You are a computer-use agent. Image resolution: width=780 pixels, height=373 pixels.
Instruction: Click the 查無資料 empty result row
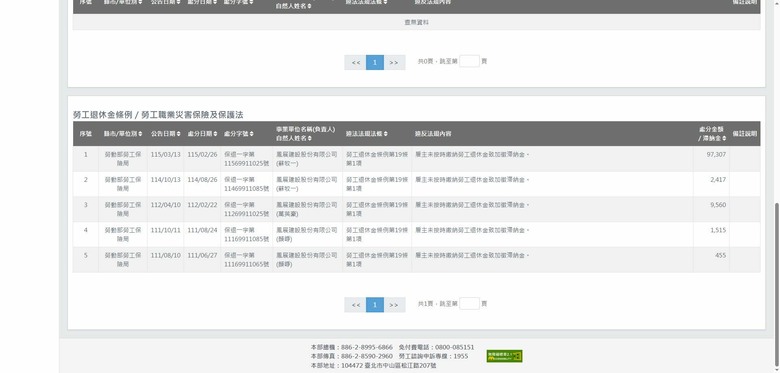point(416,22)
